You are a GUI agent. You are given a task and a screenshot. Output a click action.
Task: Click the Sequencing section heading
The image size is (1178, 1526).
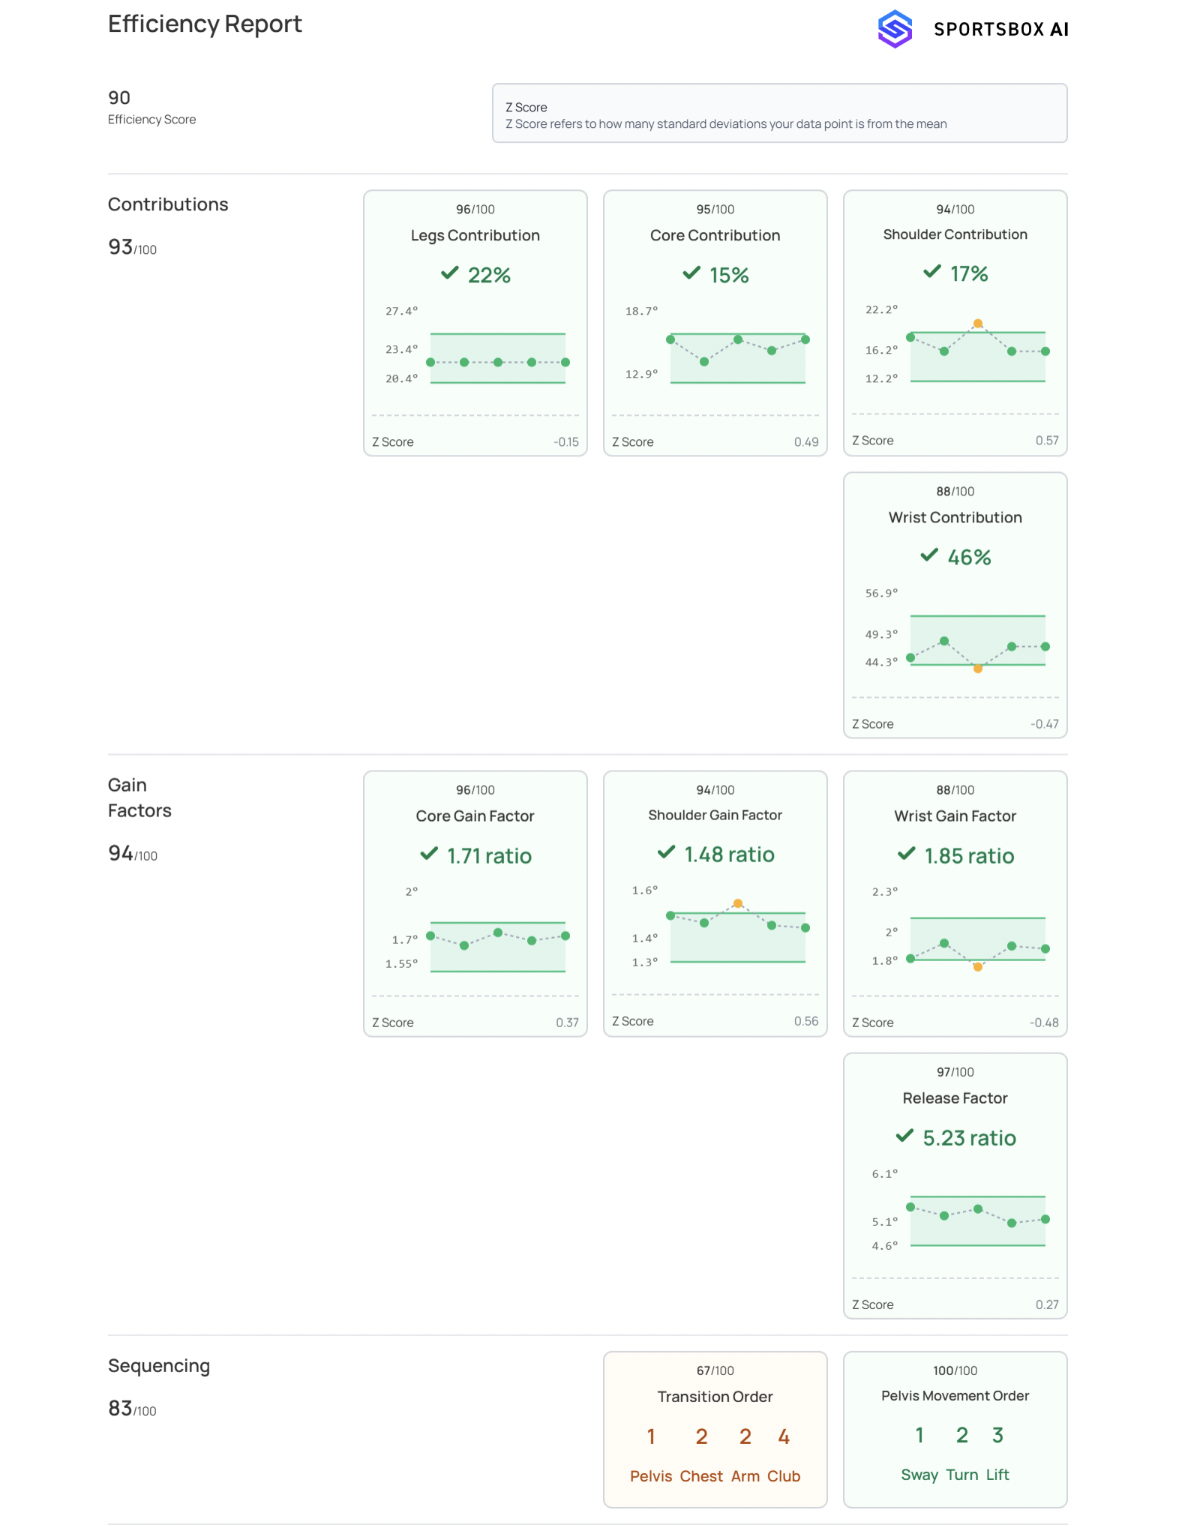pos(159,1365)
